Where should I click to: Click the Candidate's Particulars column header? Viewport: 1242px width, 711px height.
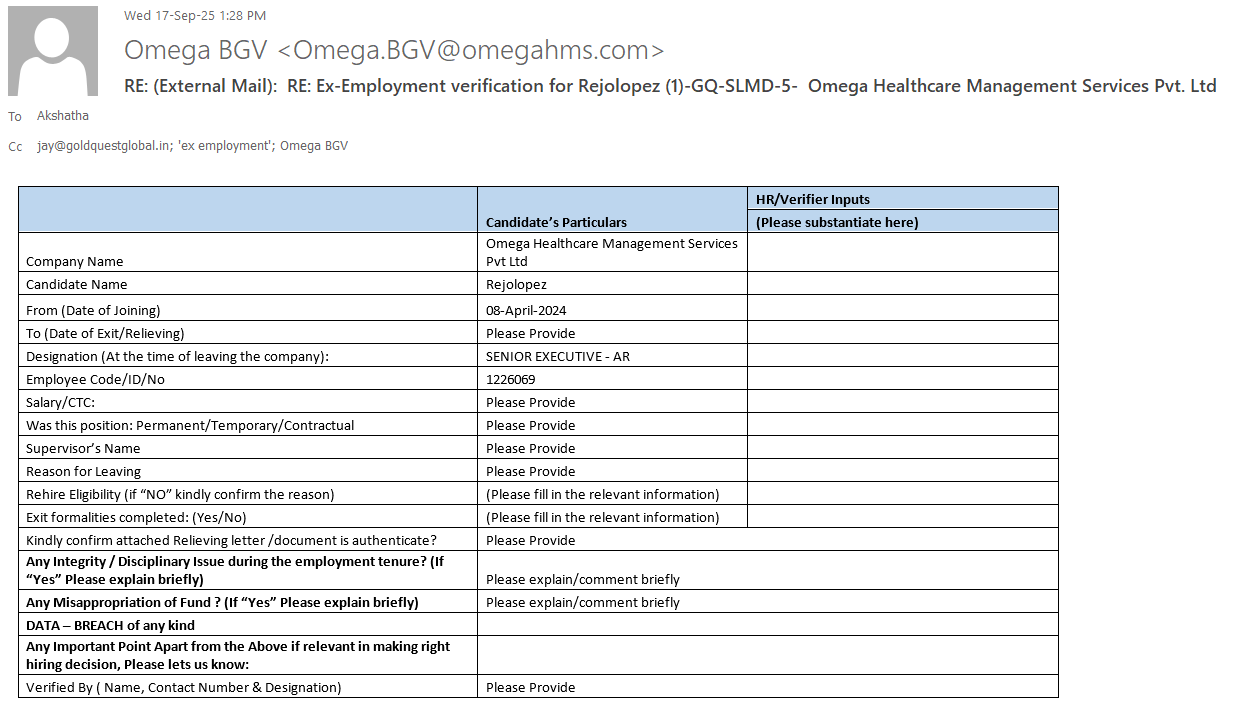click(x=556, y=222)
